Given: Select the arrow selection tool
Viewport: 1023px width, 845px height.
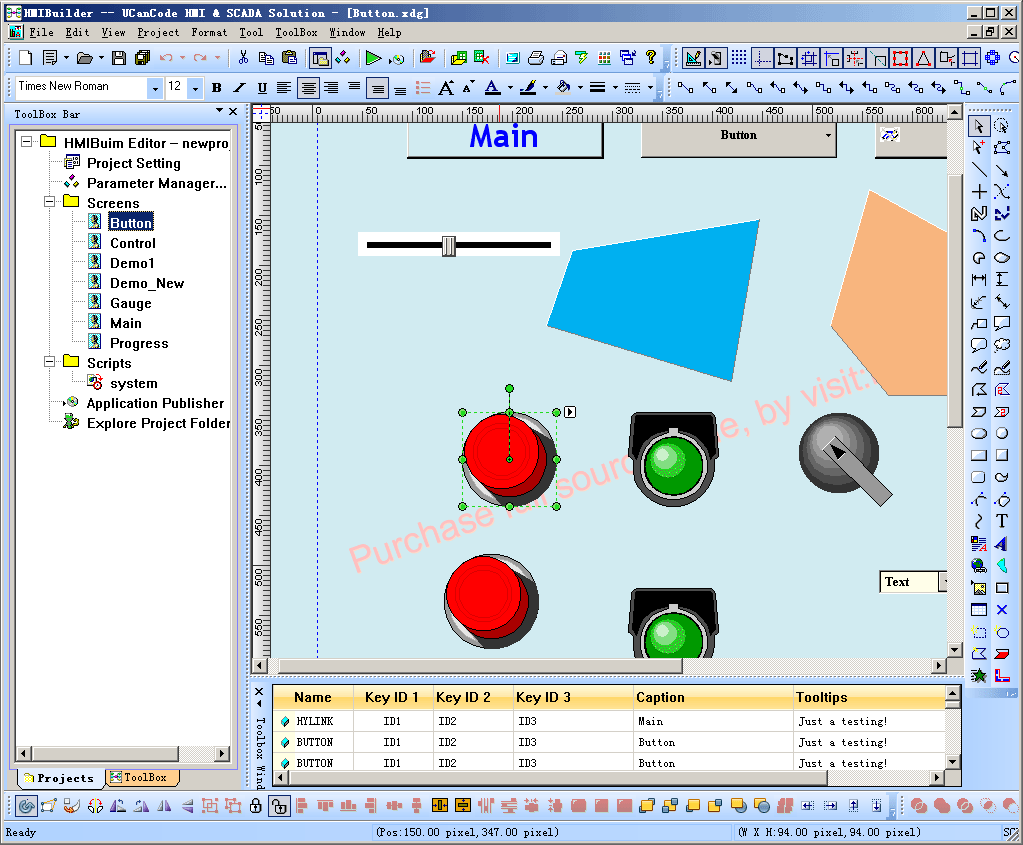Looking at the screenshot, I should pyautogui.click(x=978, y=125).
